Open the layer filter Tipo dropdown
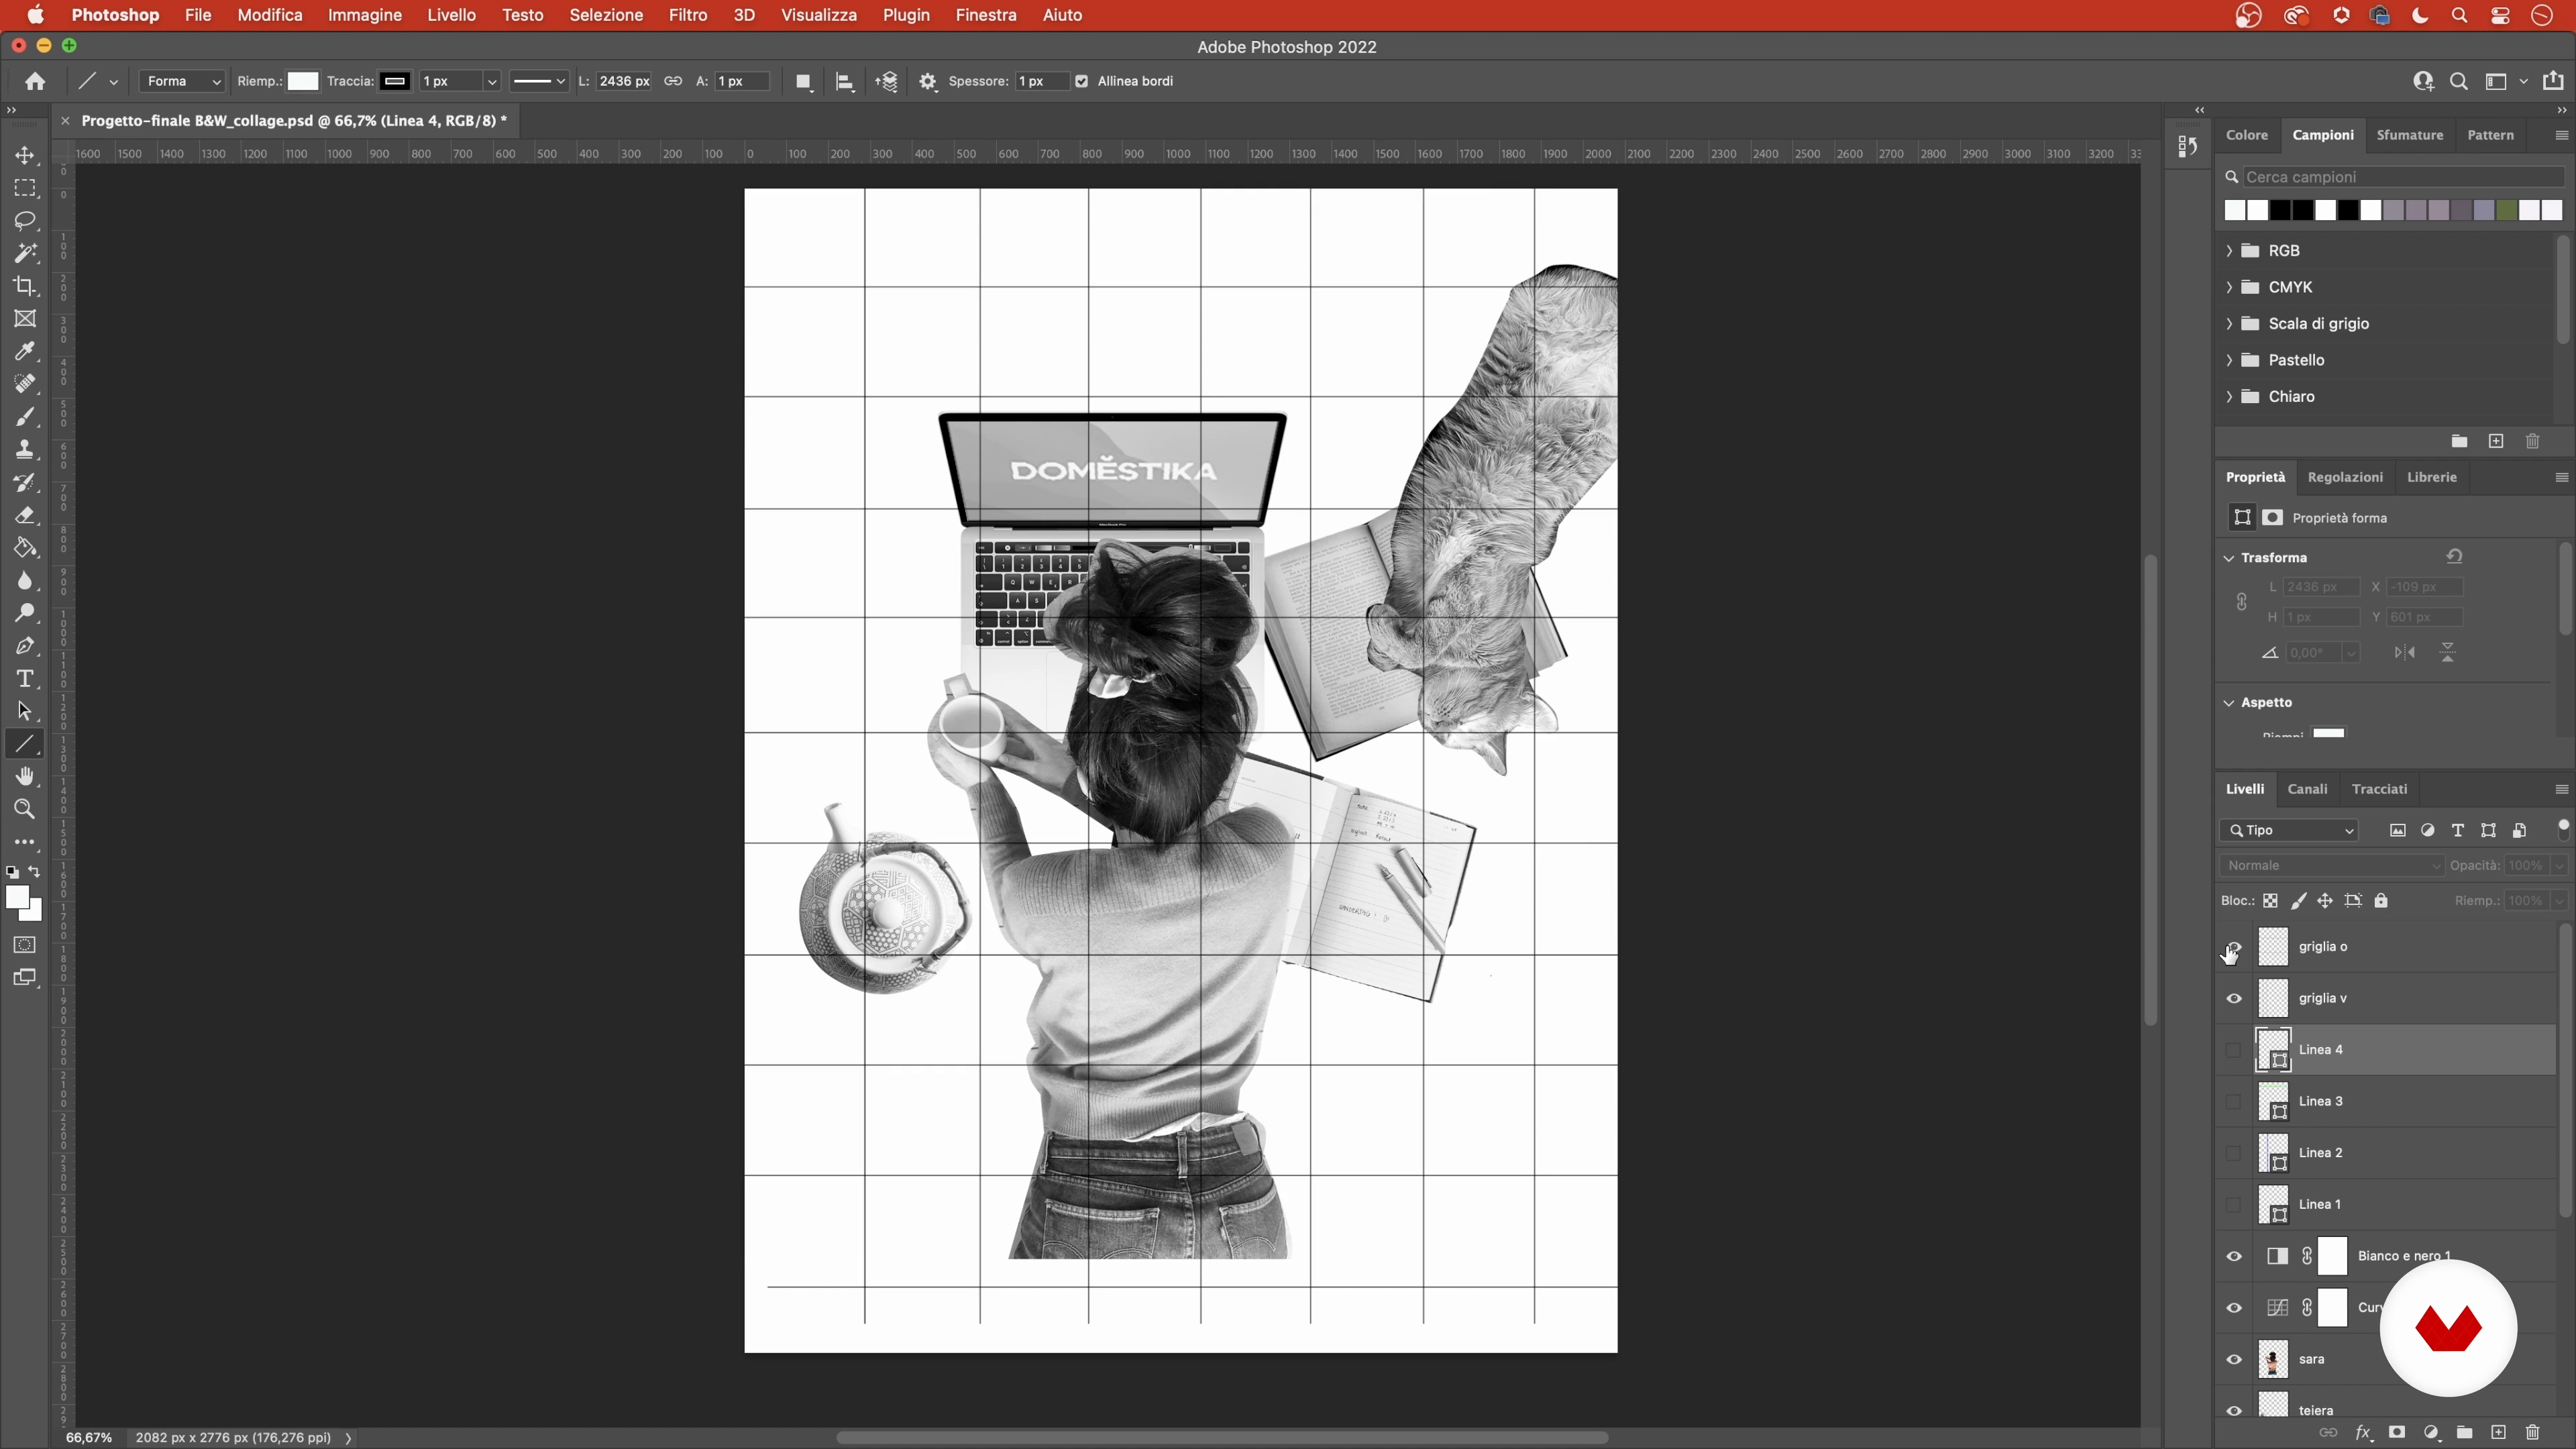This screenshot has height=1449, width=2576. [2290, 831]
